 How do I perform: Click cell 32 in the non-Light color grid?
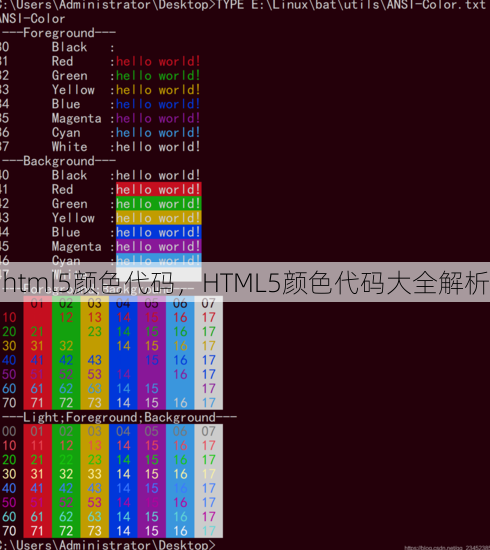[66, 346]
